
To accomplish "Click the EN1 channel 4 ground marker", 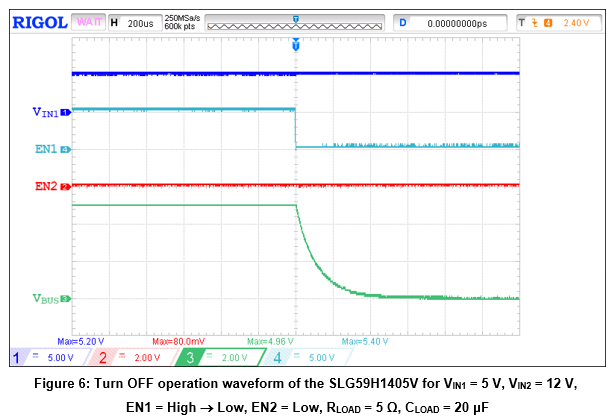I will [x=65, y=149].
